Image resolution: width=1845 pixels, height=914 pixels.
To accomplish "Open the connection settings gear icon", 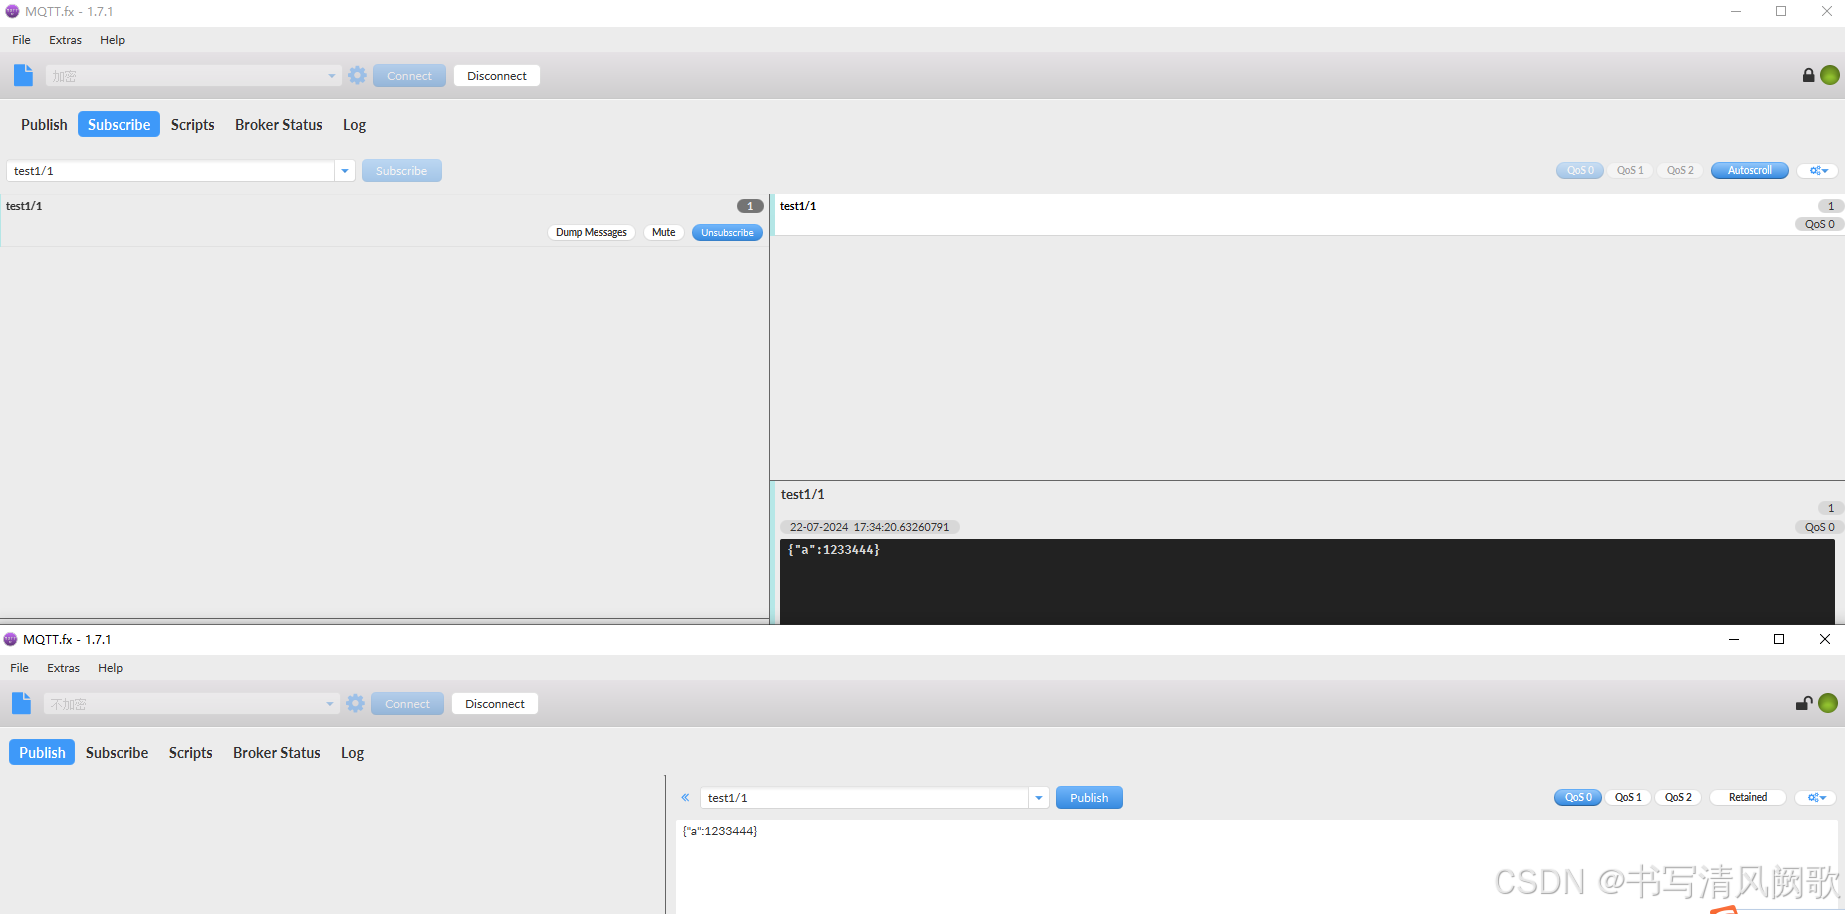I will pyautogui.click(x=357, y=75).
